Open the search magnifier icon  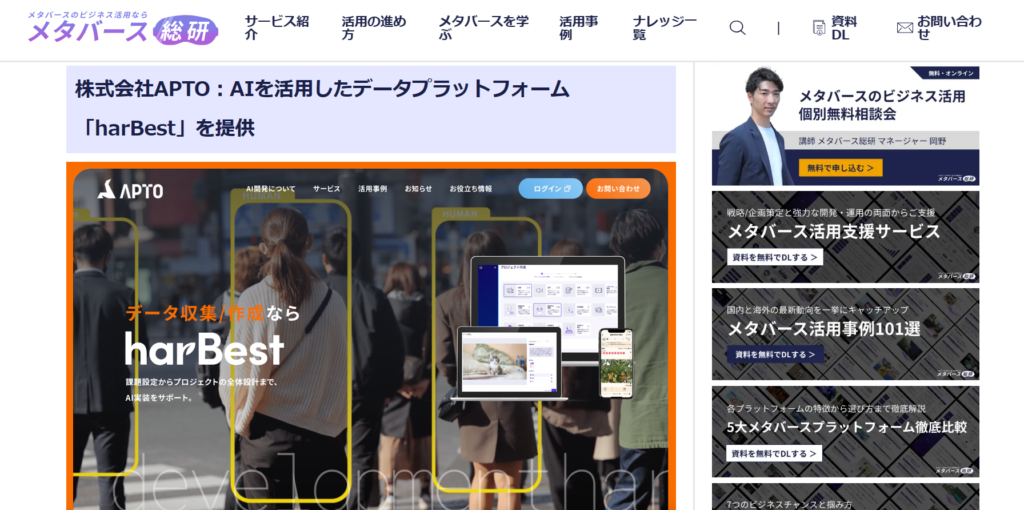point(737,27)
